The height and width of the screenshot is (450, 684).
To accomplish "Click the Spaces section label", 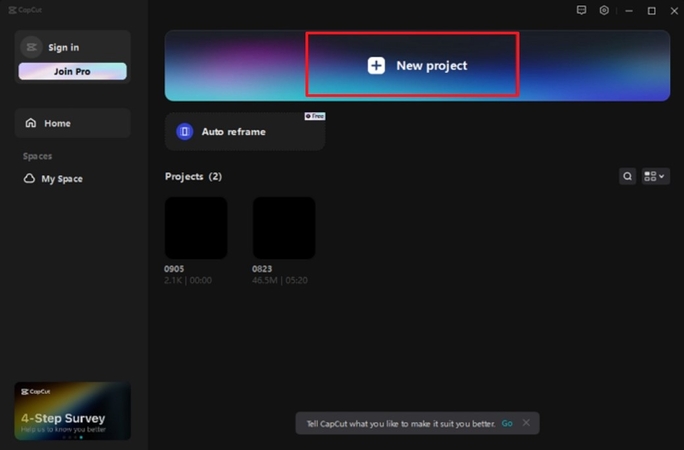I will pyautogui.click(x=38, y=156).
